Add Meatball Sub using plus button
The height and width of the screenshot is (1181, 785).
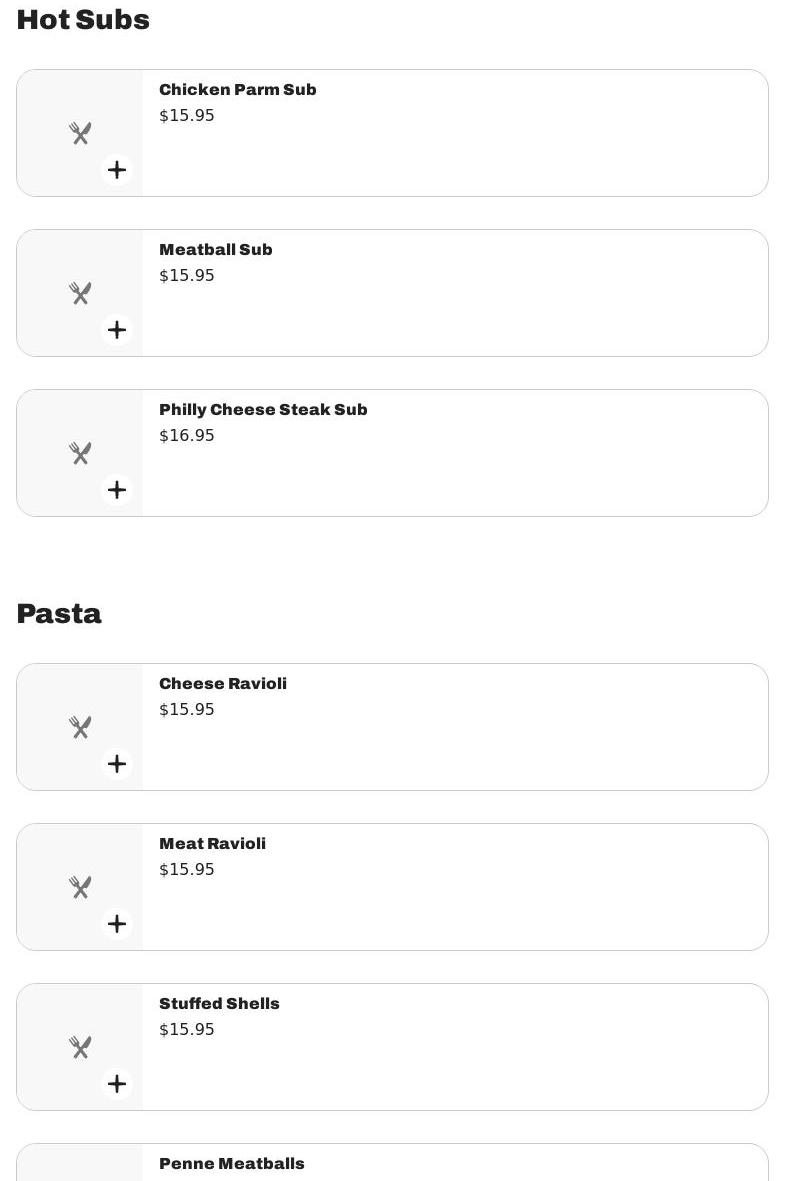117,329
